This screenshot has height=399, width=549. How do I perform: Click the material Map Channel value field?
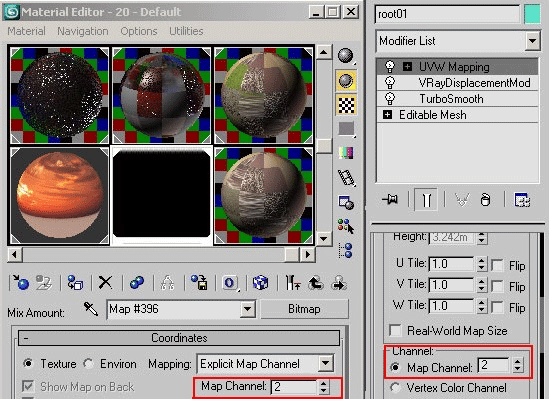294,387
